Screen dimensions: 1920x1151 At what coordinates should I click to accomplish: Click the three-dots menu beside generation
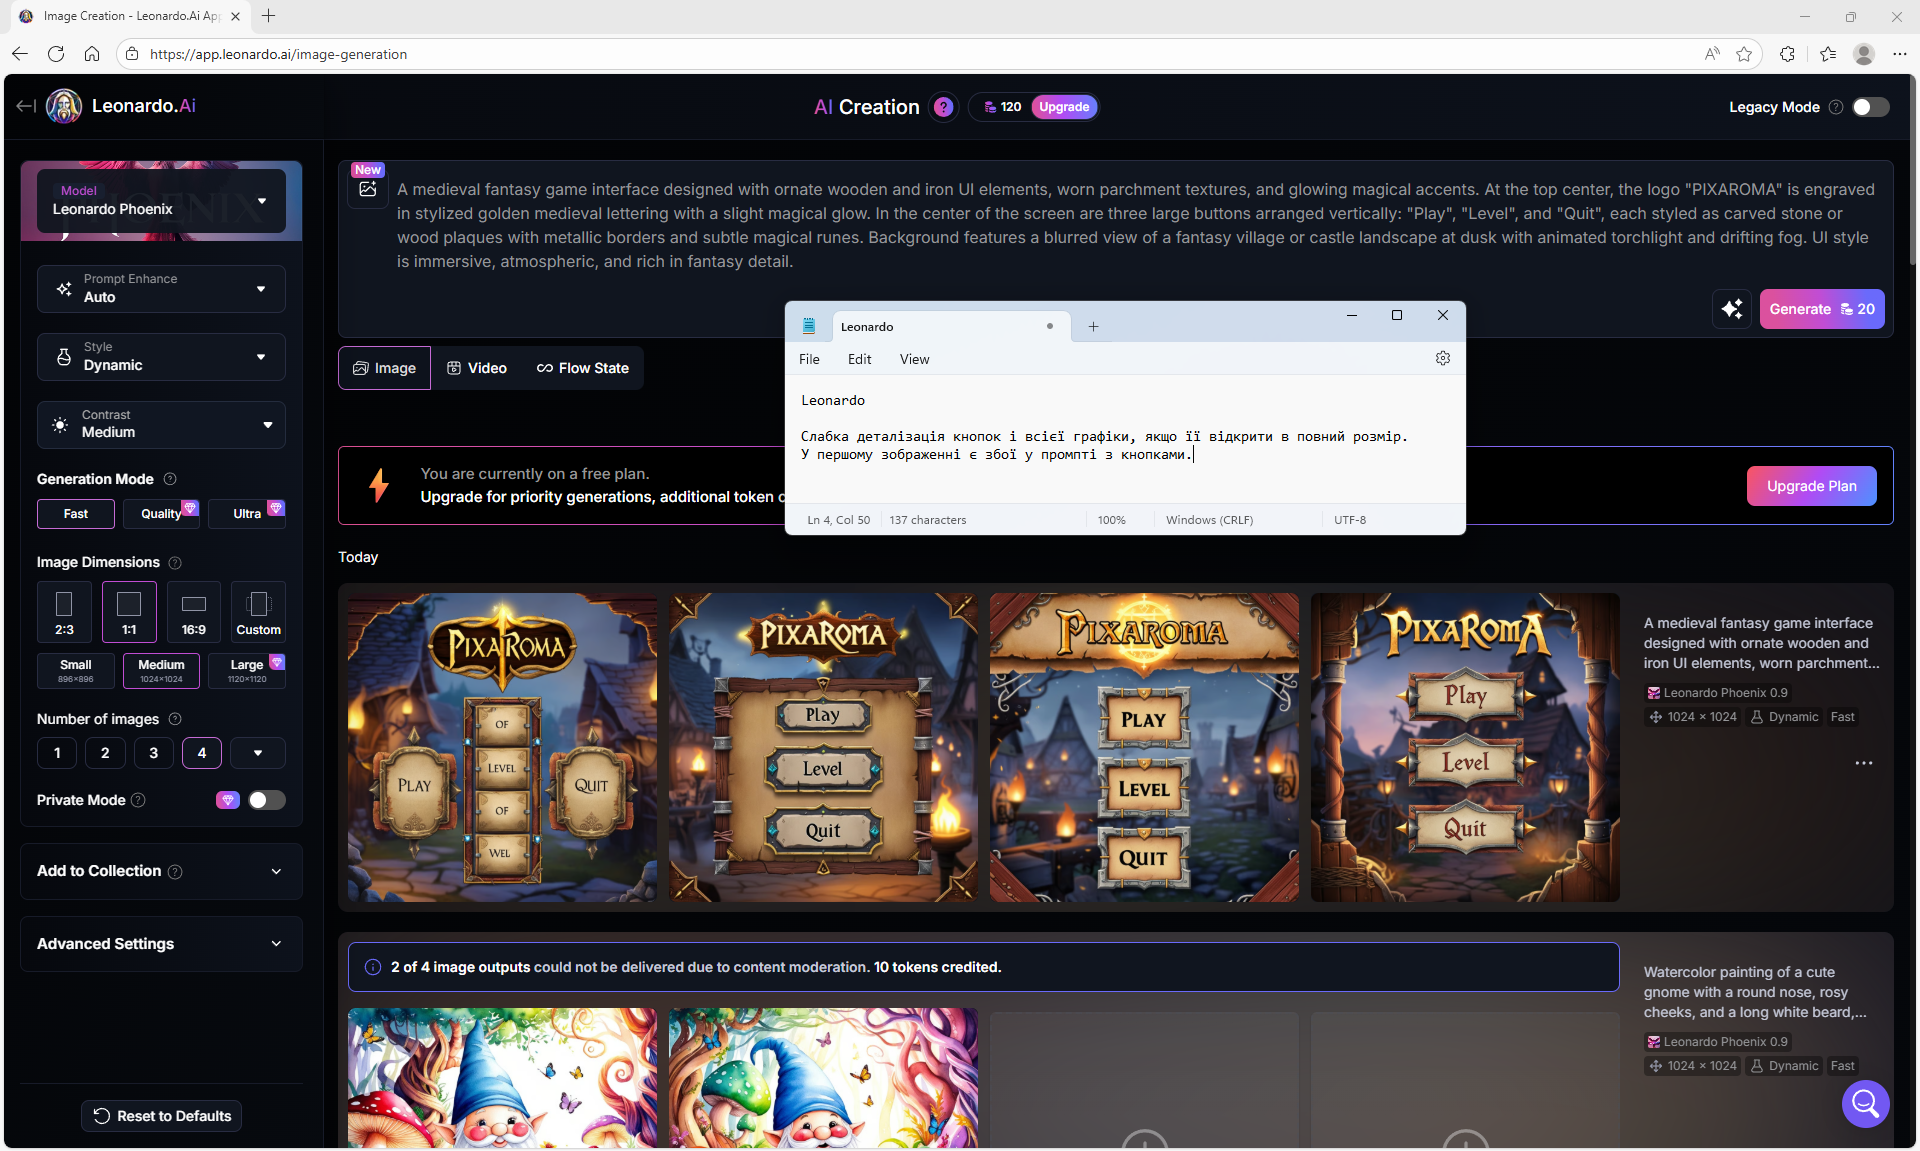tap(1863, 763)
